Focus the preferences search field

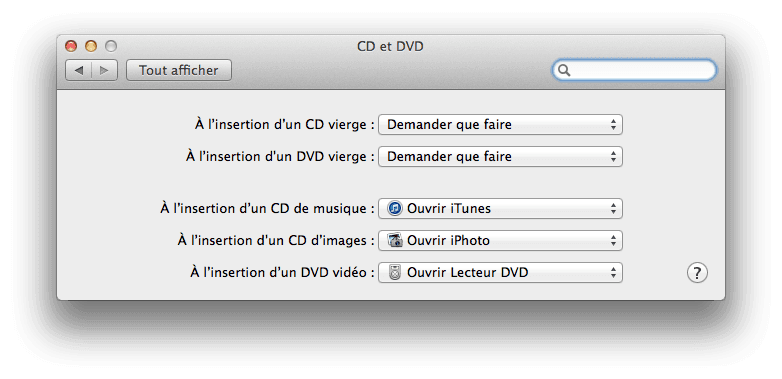pyautogui.click(x=634, y=70)
